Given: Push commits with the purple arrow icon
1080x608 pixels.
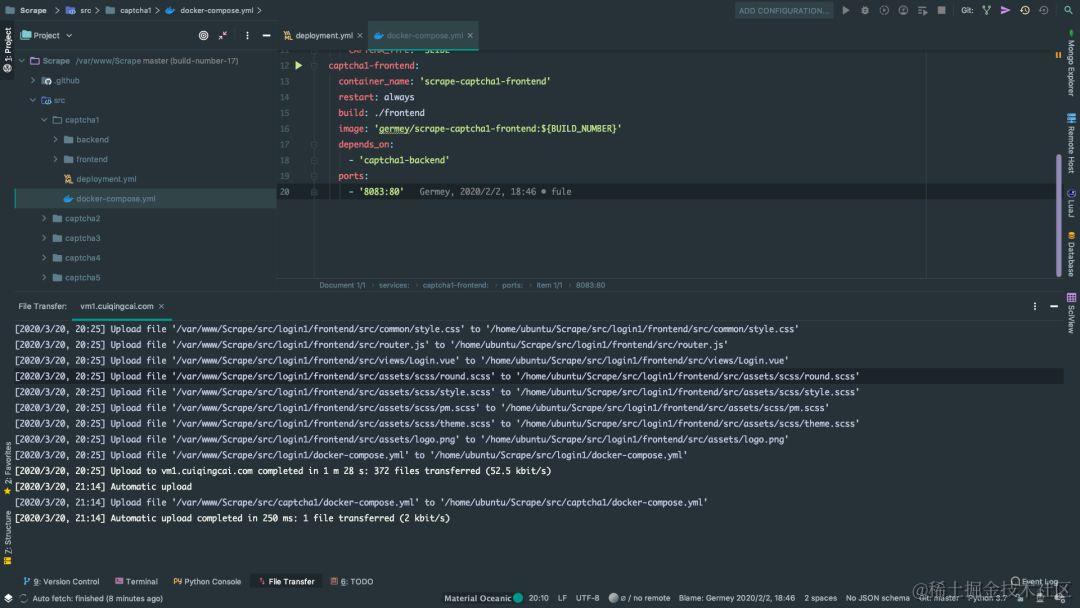Looking at the screenshot, I should tap(1006, 10).
